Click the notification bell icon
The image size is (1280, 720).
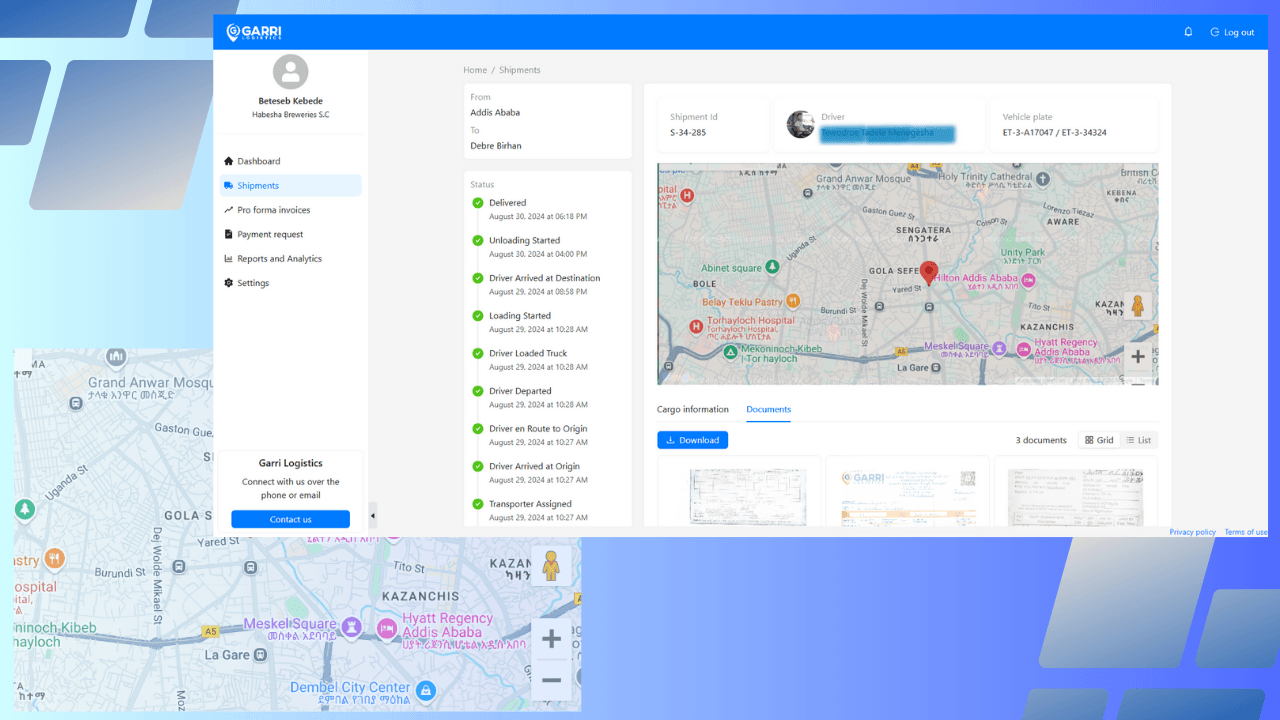coord(1188,32)
